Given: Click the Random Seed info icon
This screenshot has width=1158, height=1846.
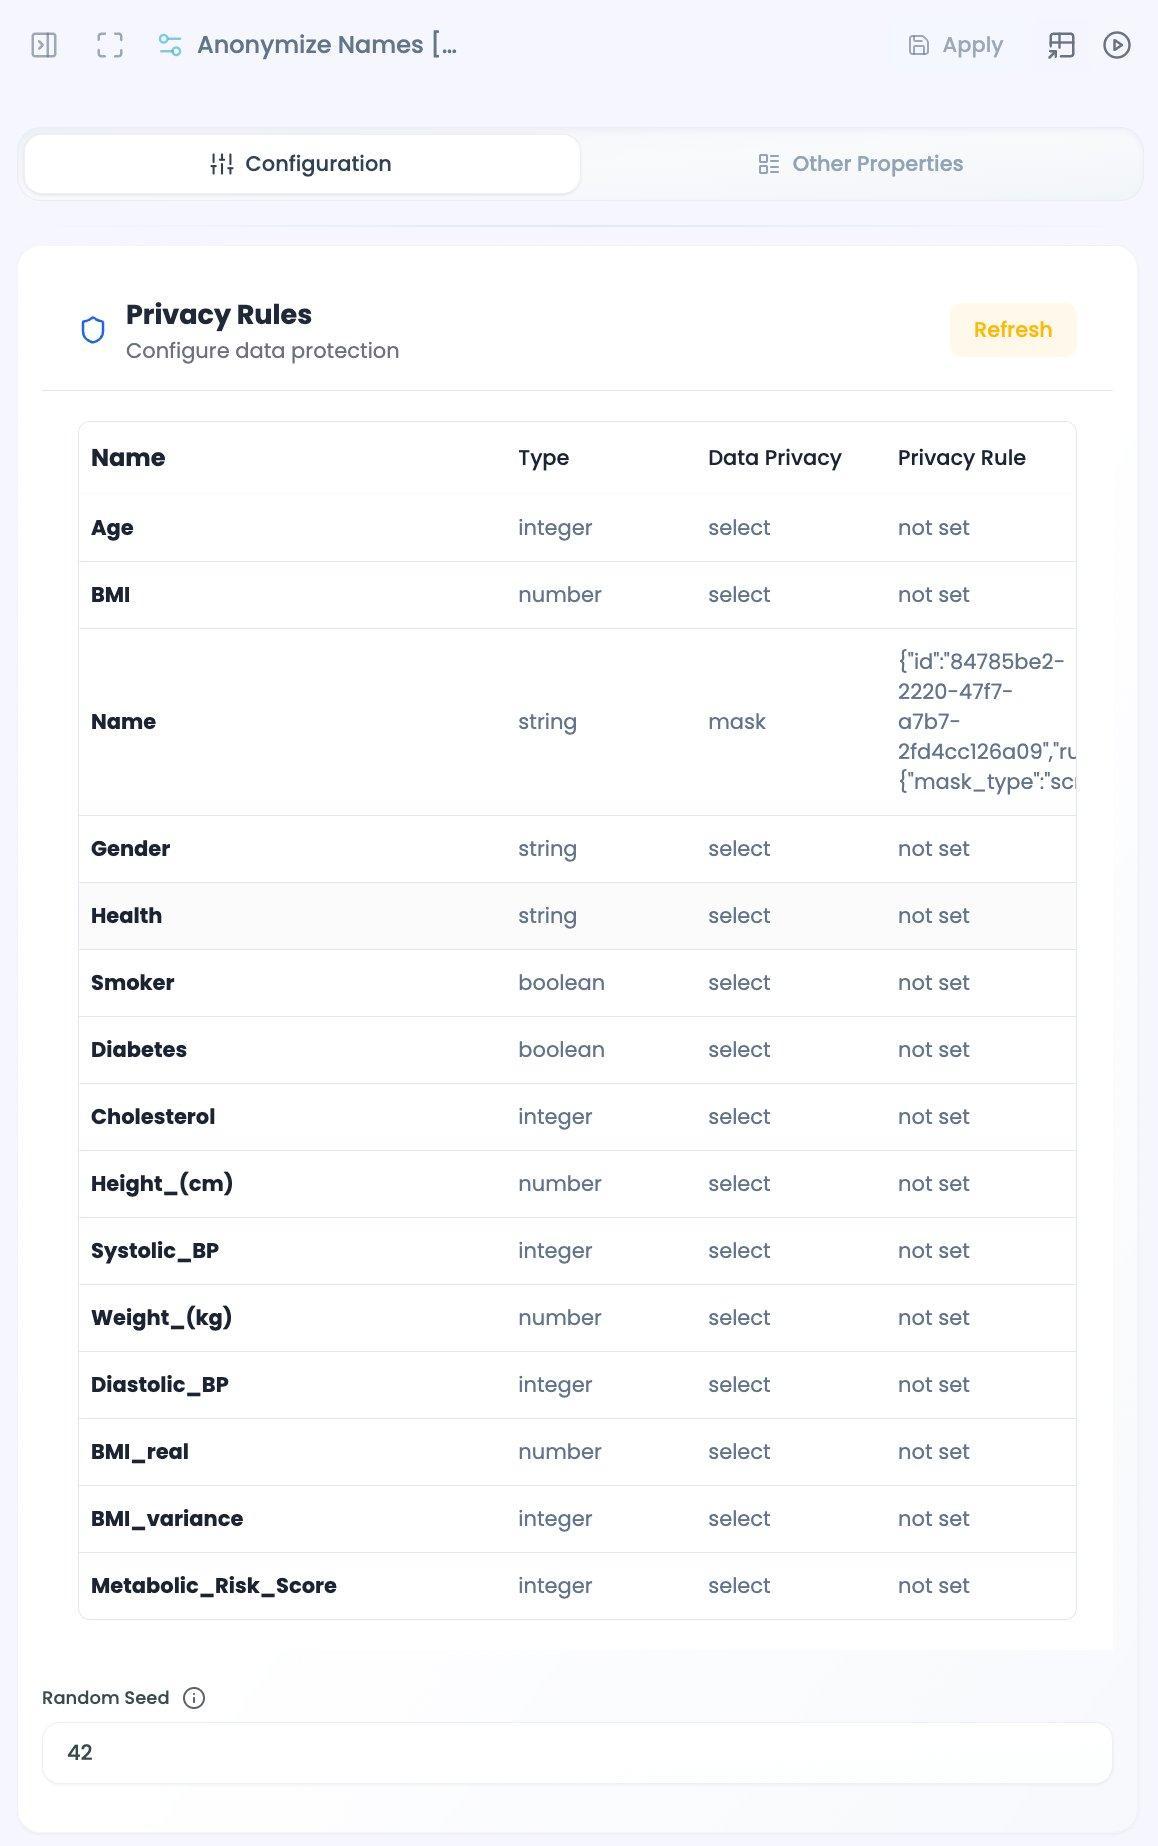Looking at the screenshot, I should 194,1698.
